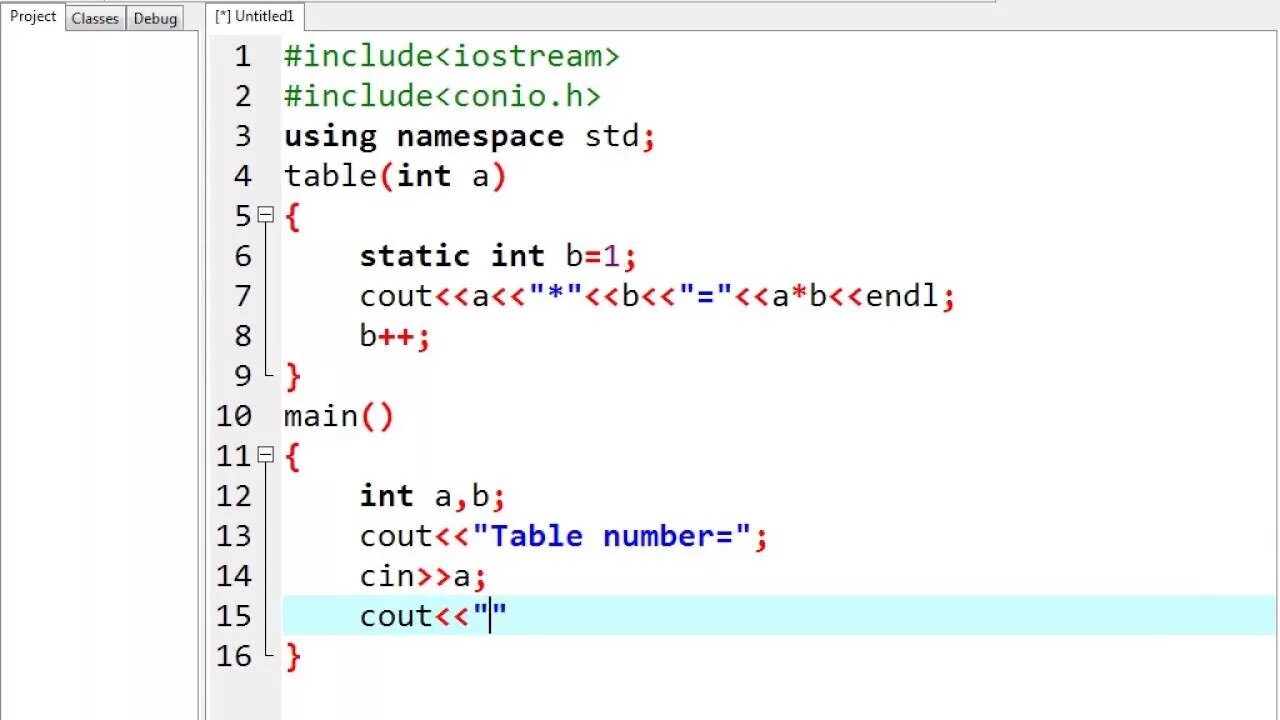Collapse the table function fold on line 5
Screen dimensions: 1280x720
tap(265, 215)
